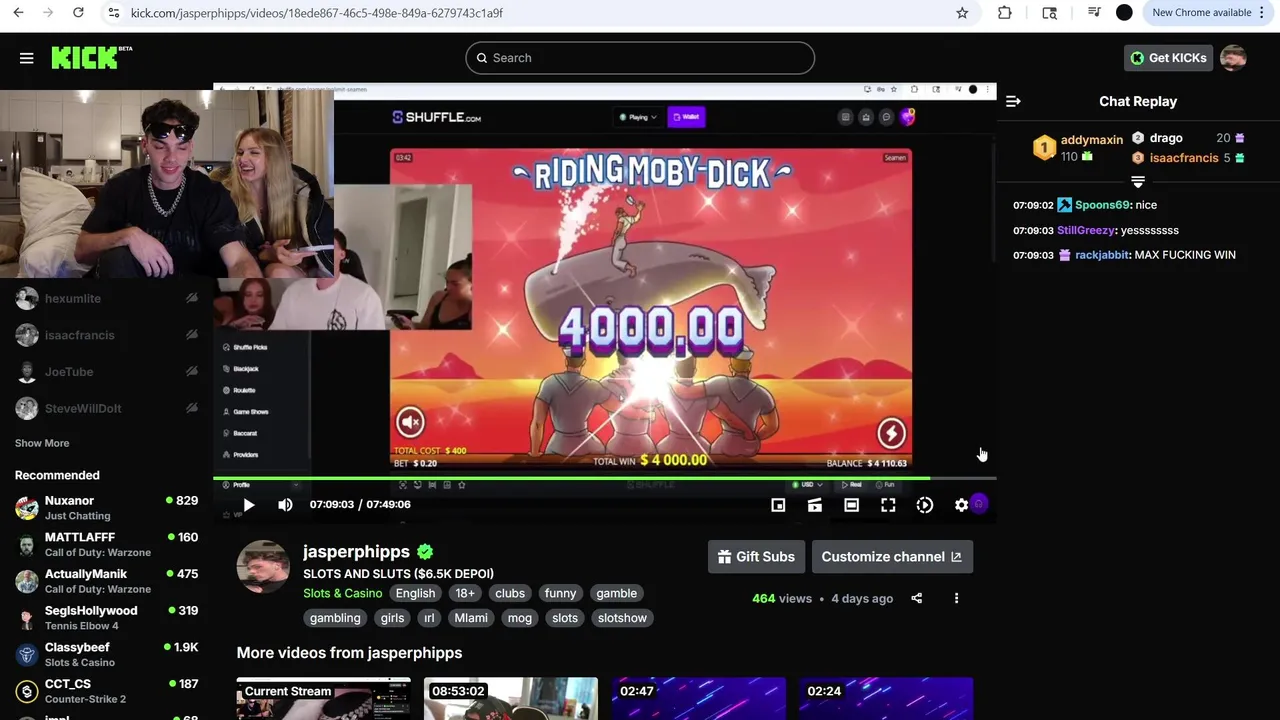Select the English language tag
The image size is (1280, 720).
415,593
